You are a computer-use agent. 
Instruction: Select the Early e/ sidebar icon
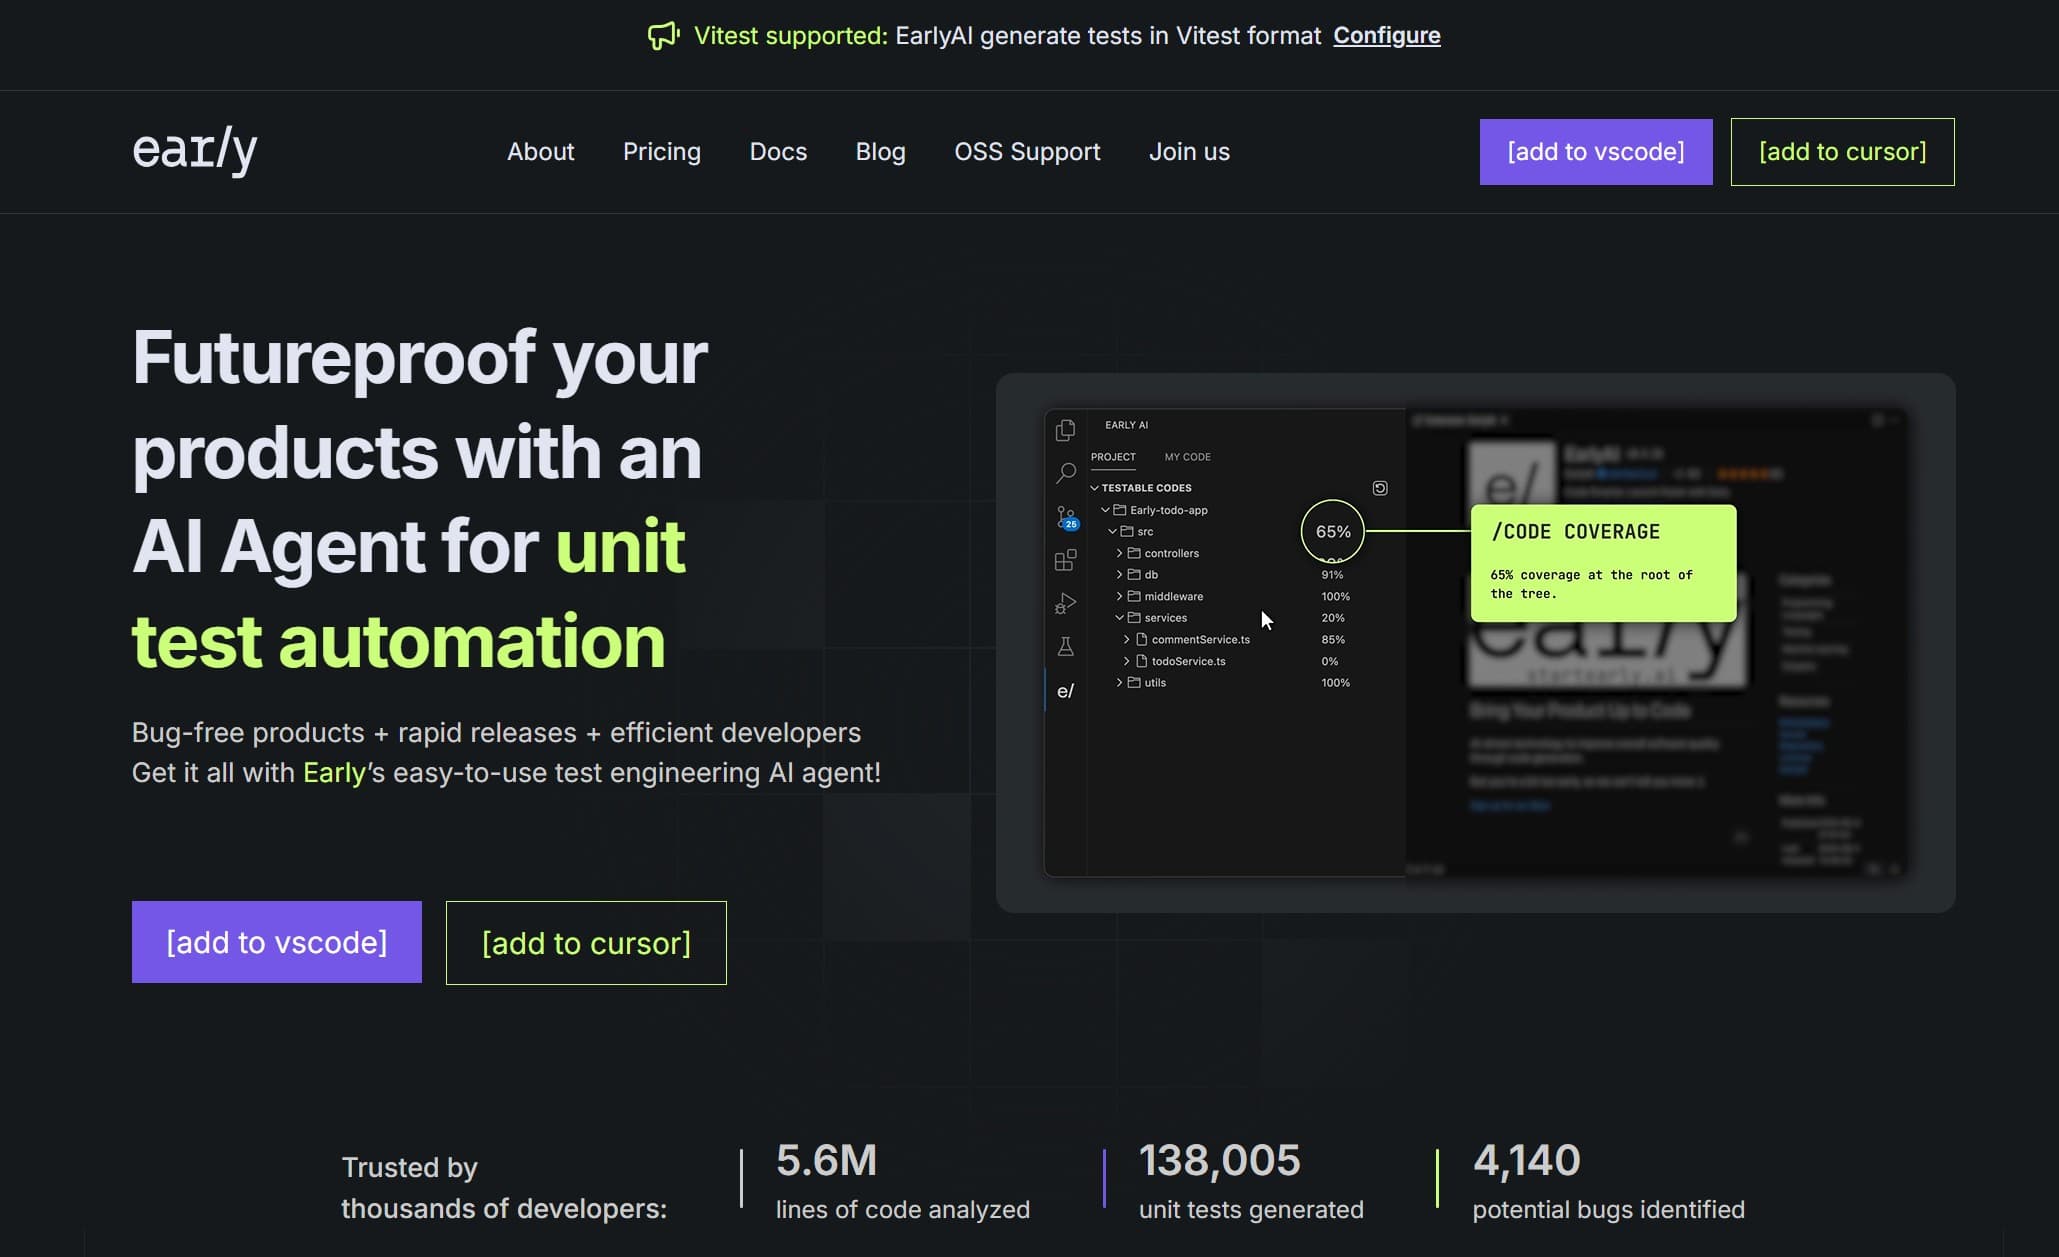[x=1065, y=691]
